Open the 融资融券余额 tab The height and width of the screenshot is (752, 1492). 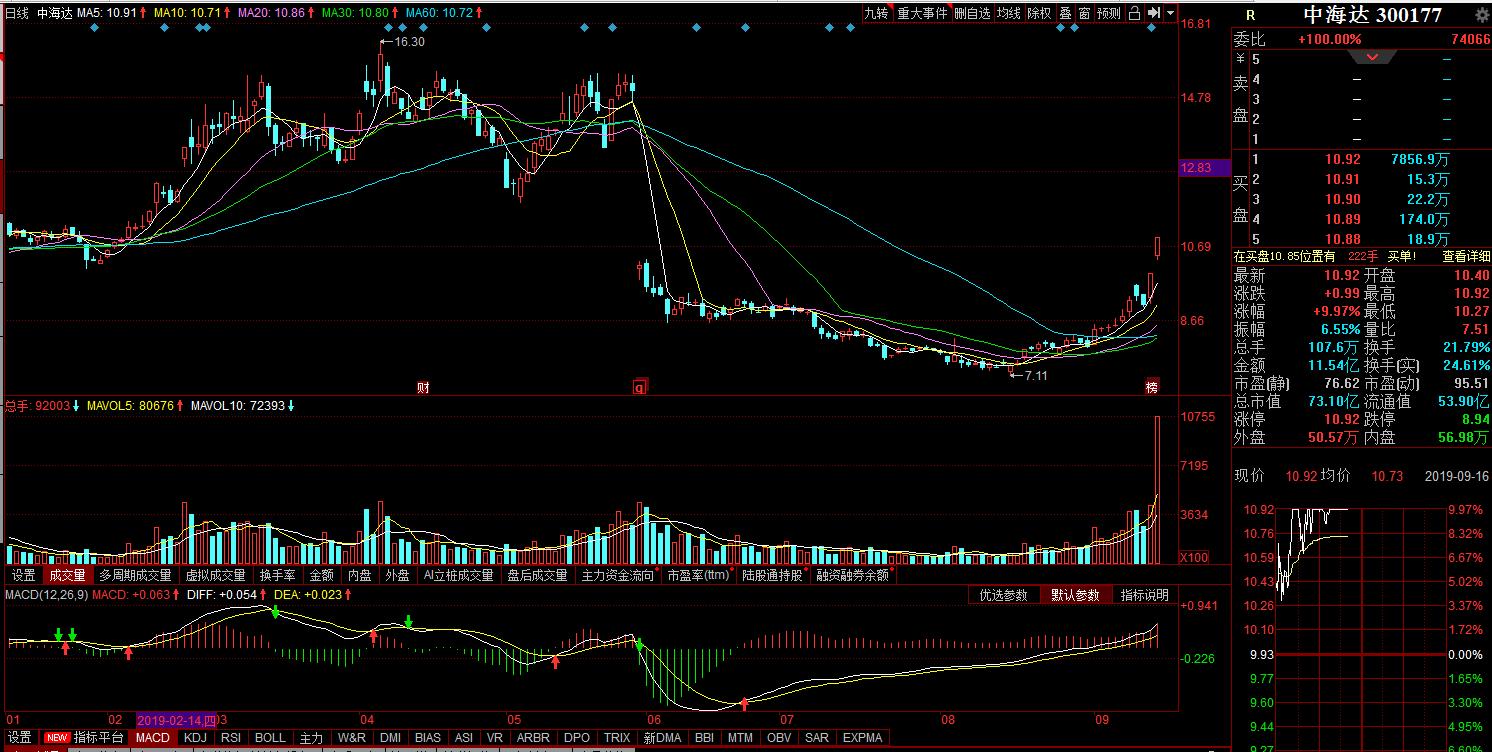(852, 575)
